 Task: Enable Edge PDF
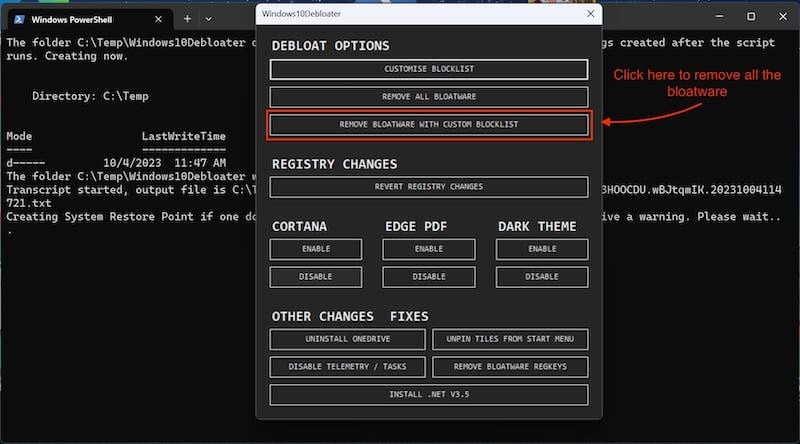point(429,250)
